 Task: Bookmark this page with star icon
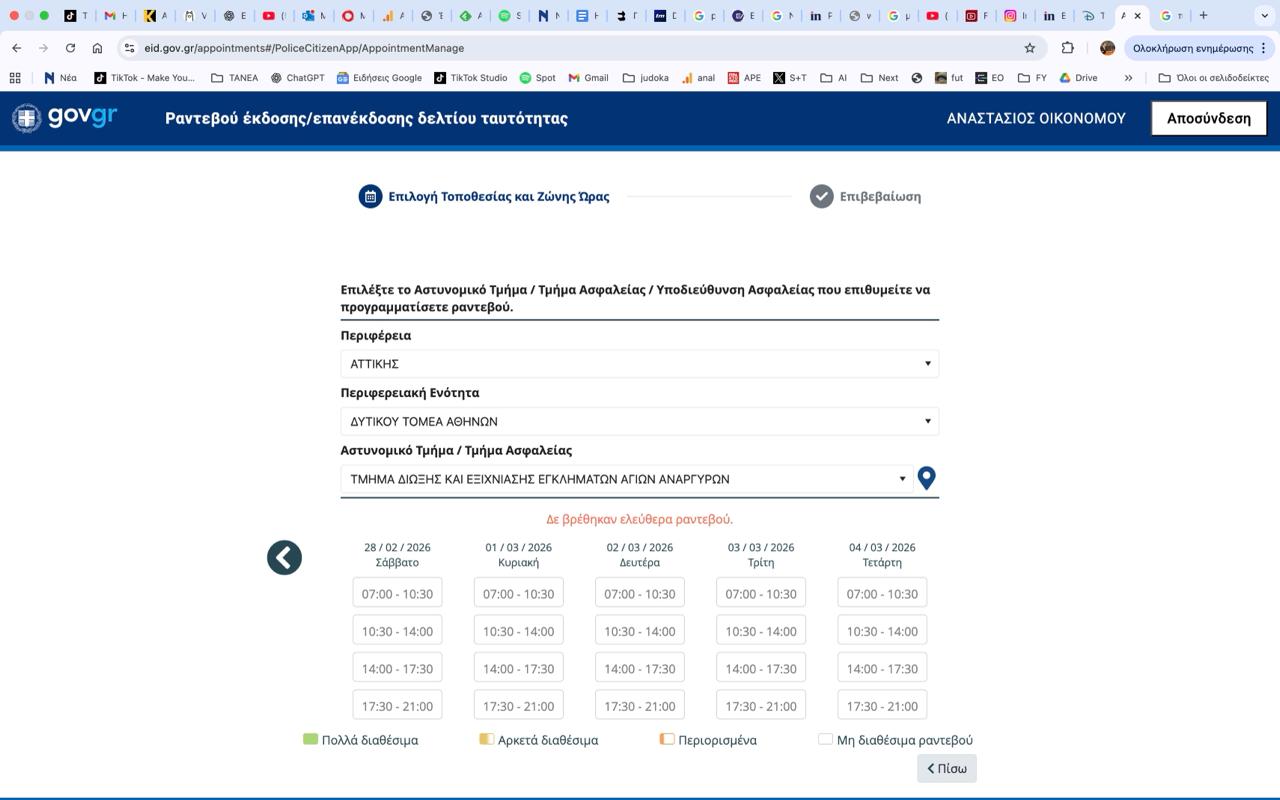1029,48
